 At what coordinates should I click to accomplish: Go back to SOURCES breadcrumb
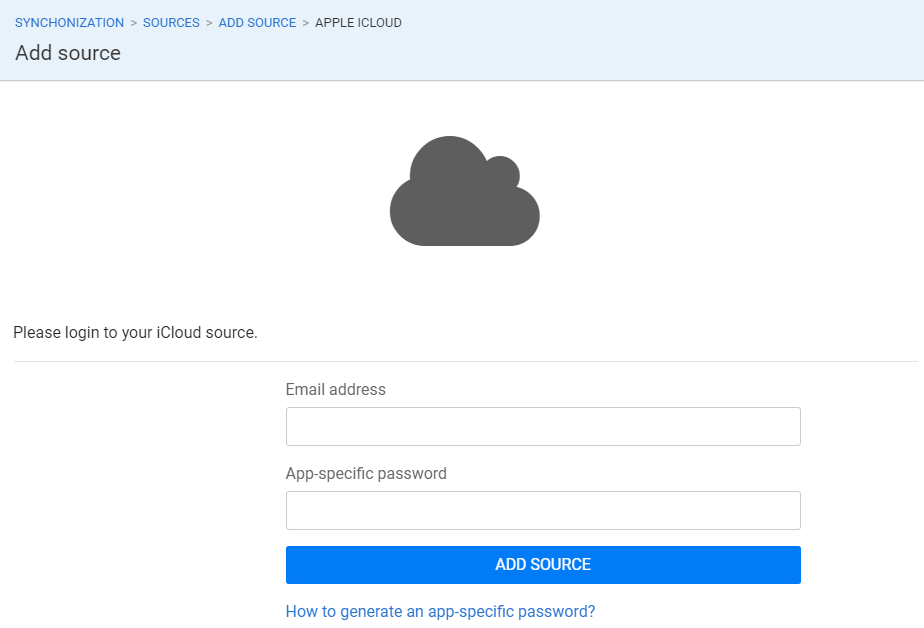pyautogui.click(x=171, y=23)
